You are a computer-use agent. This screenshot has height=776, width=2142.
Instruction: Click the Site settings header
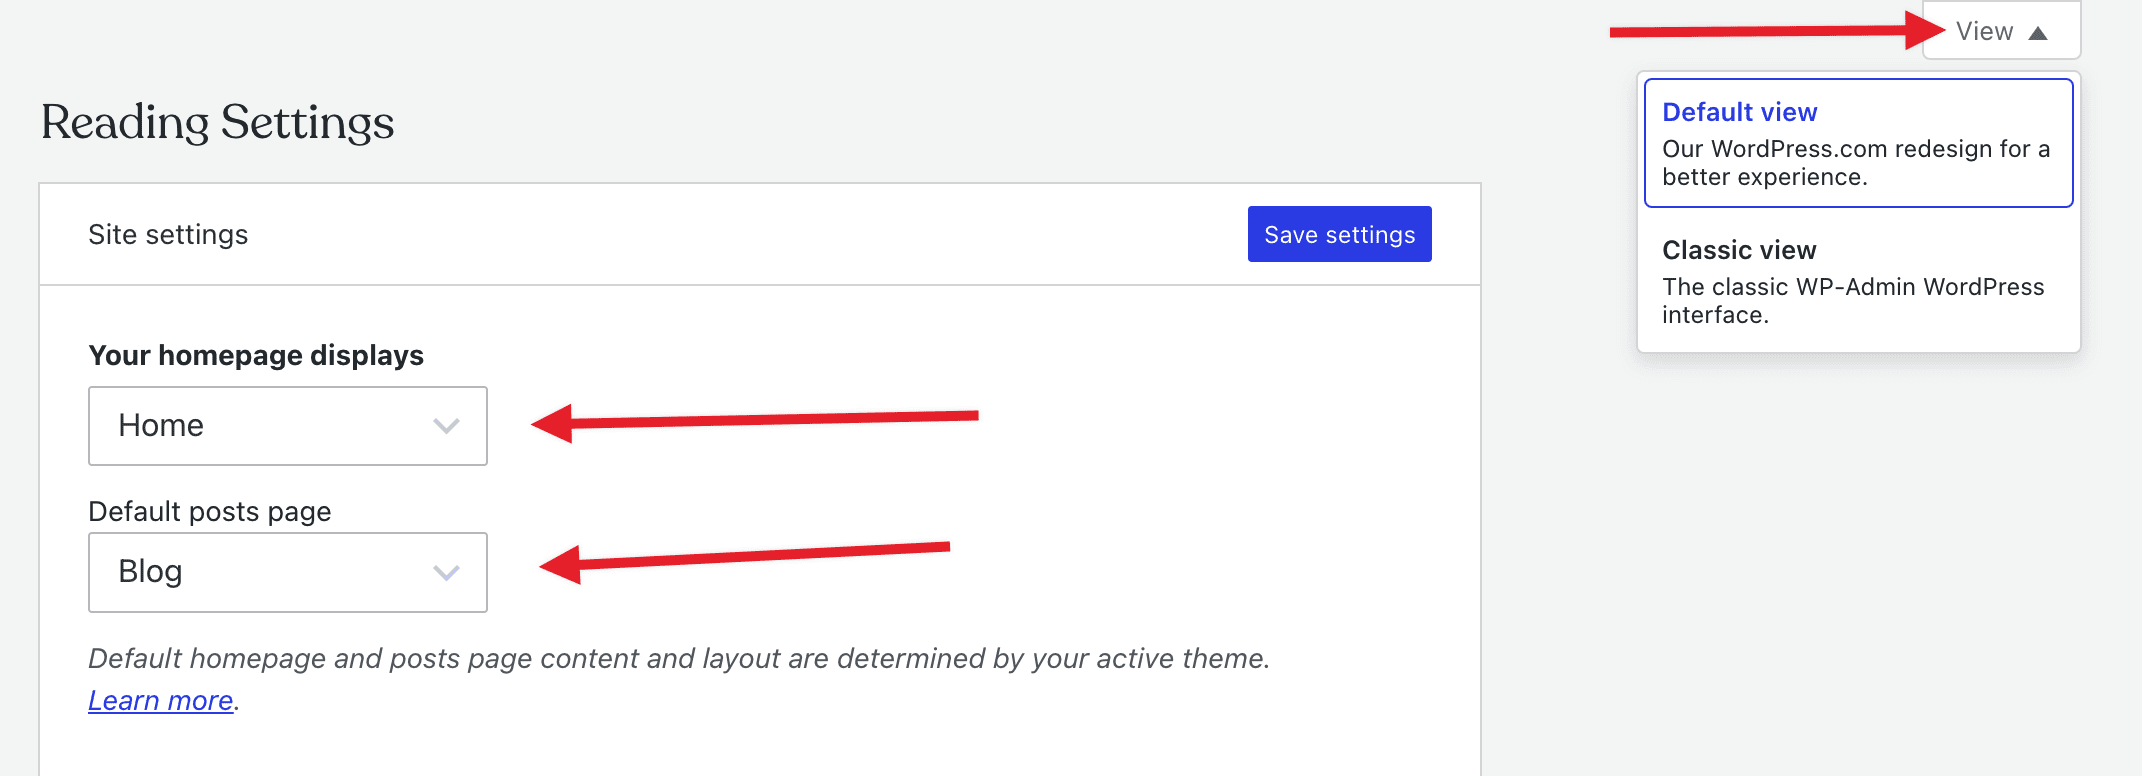[168, 234]
